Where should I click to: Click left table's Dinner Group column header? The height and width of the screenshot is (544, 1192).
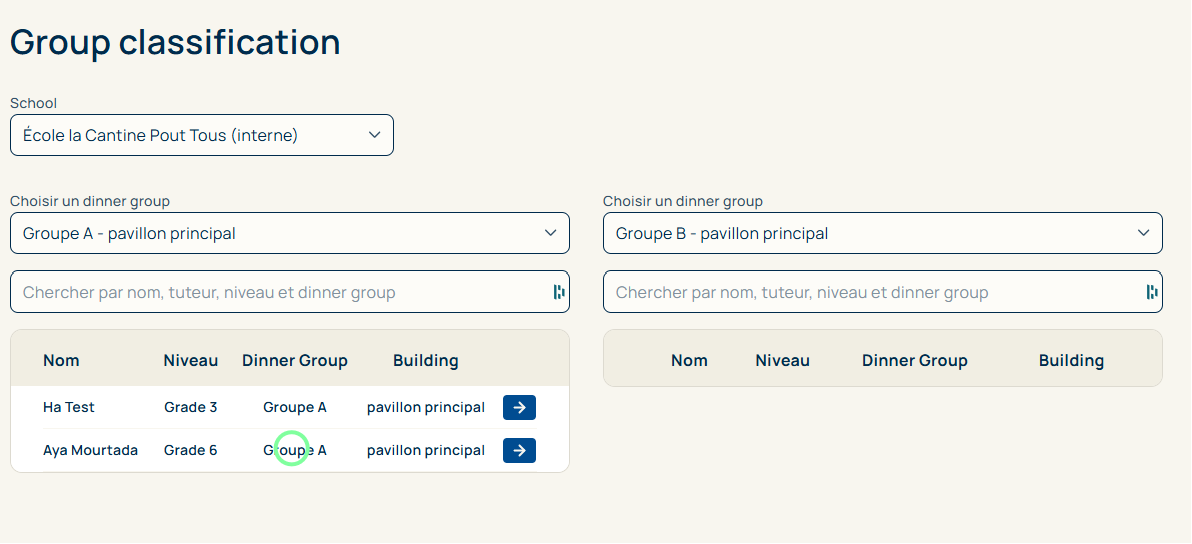coord(294,360)
